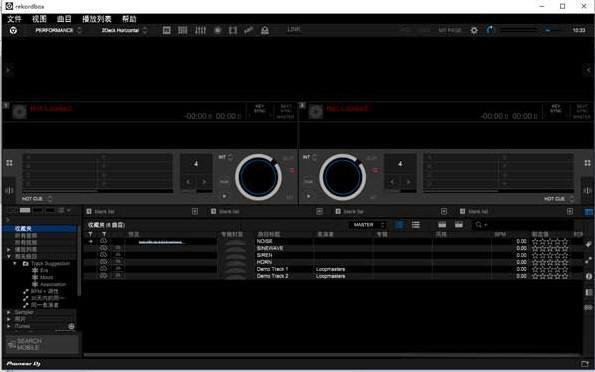Image resolution: width=595 pixels, height=372 pixels.
Task: Expand the right side panel arrow
Action: 588,70
